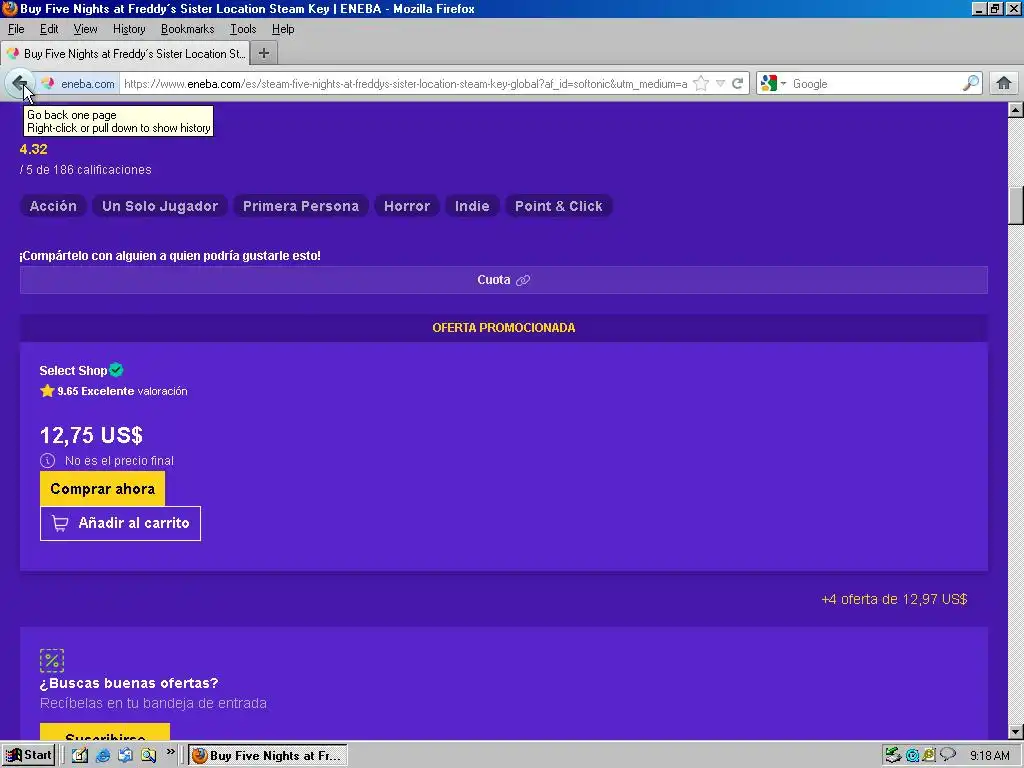Click the star icon by 9.65 rating

47,391
